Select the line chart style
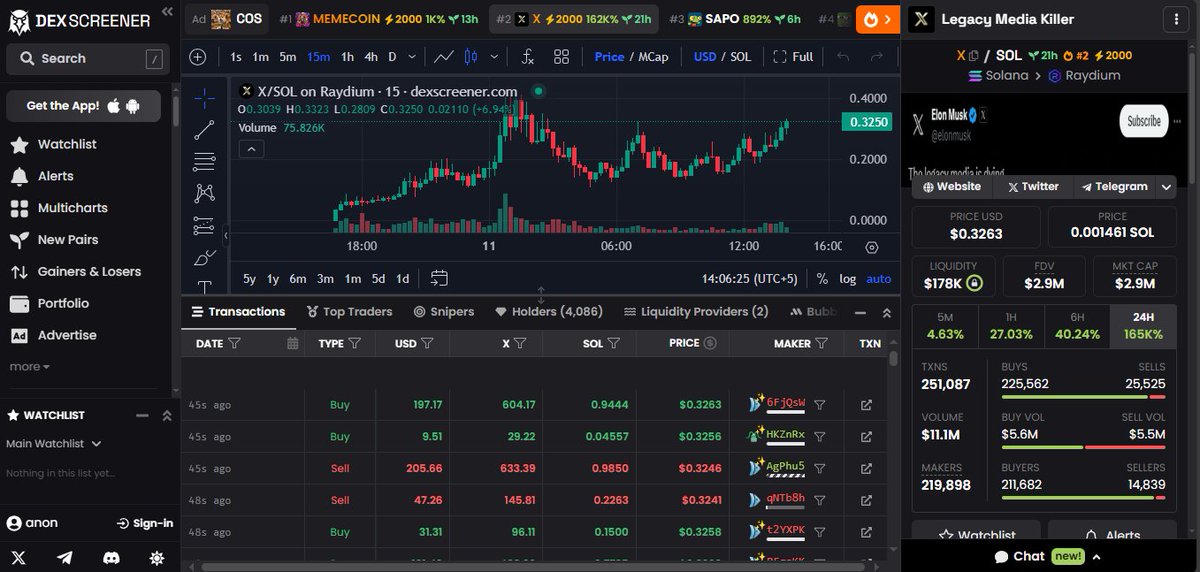 pos(445,57)
